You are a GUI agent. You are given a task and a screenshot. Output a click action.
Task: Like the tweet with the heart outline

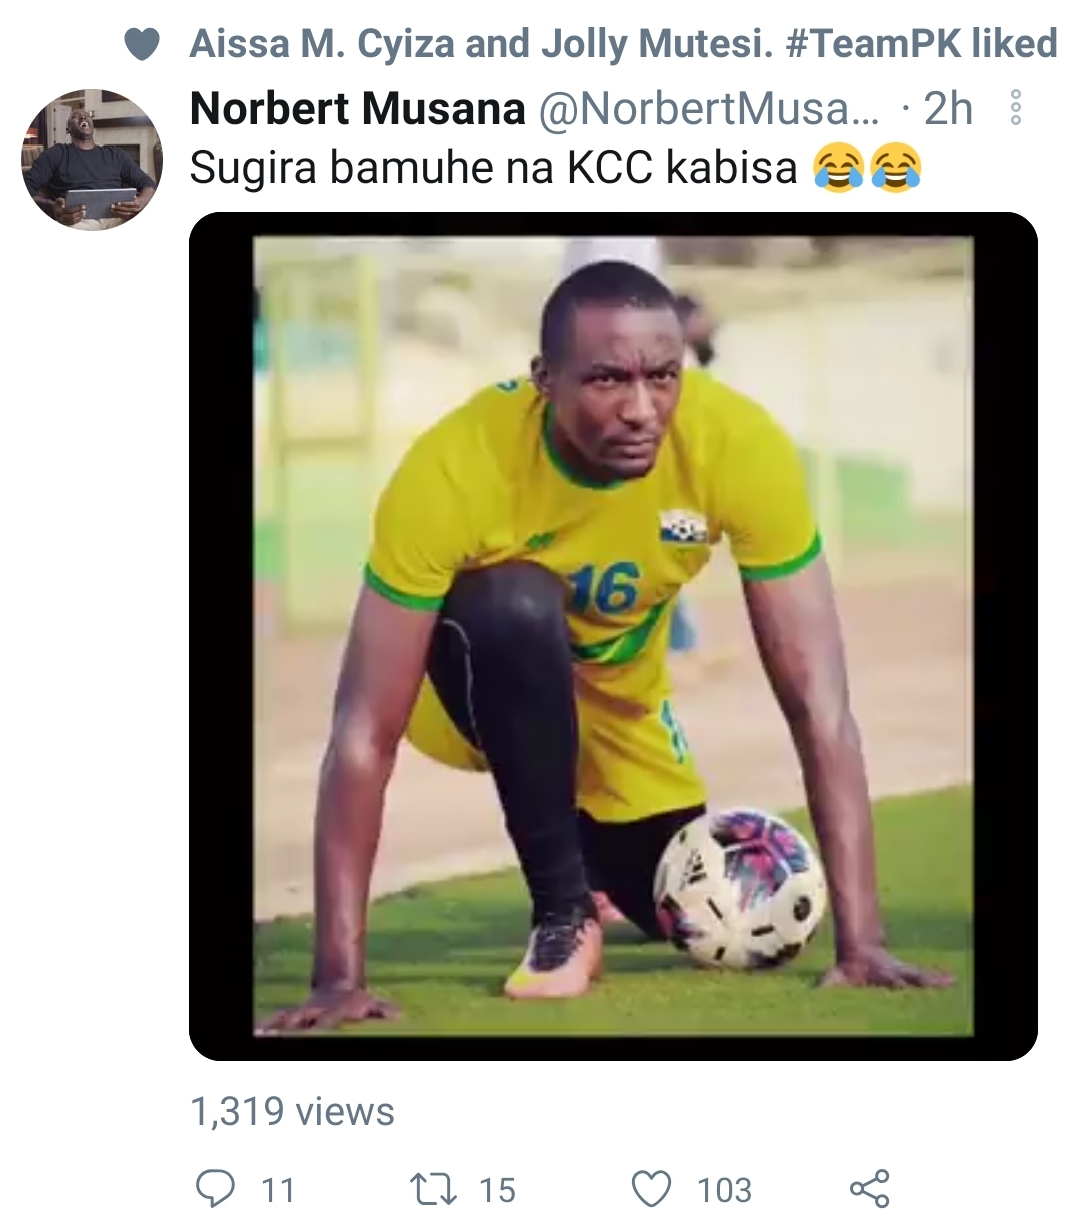652,1188
